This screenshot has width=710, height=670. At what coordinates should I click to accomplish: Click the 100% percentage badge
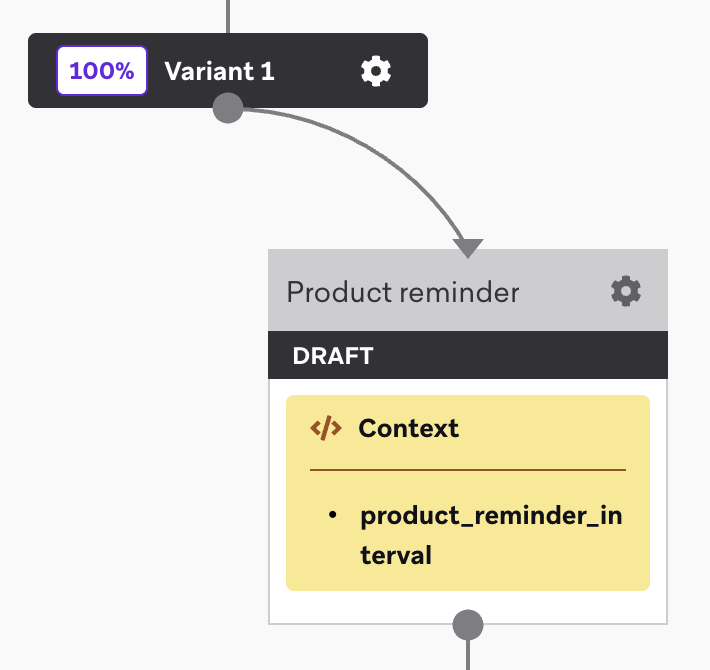point(102,71)
